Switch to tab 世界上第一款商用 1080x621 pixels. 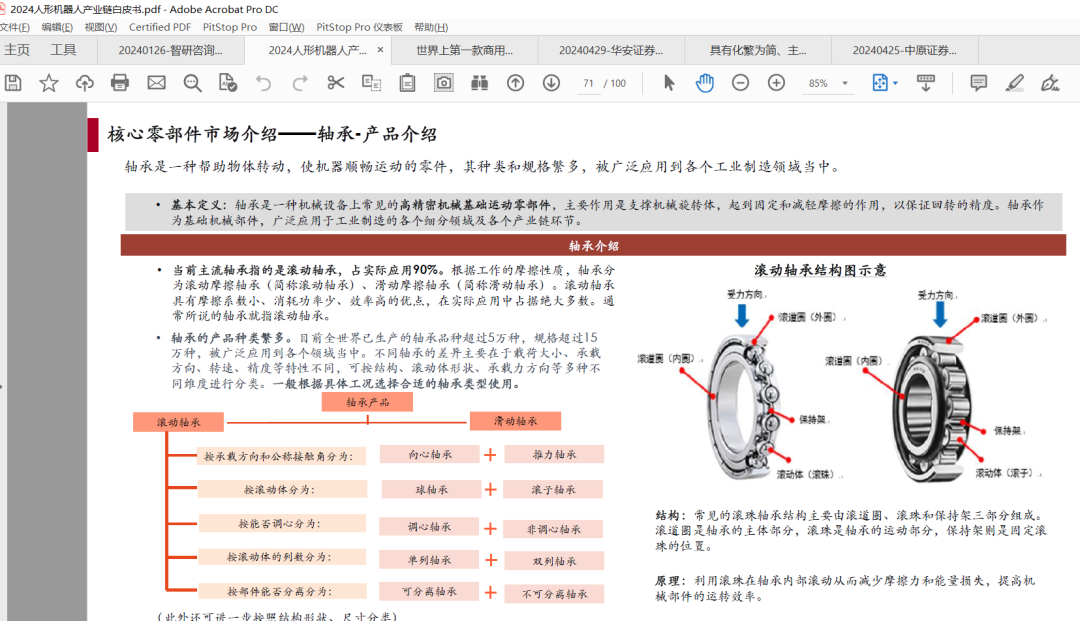click(x=465, y=50)
